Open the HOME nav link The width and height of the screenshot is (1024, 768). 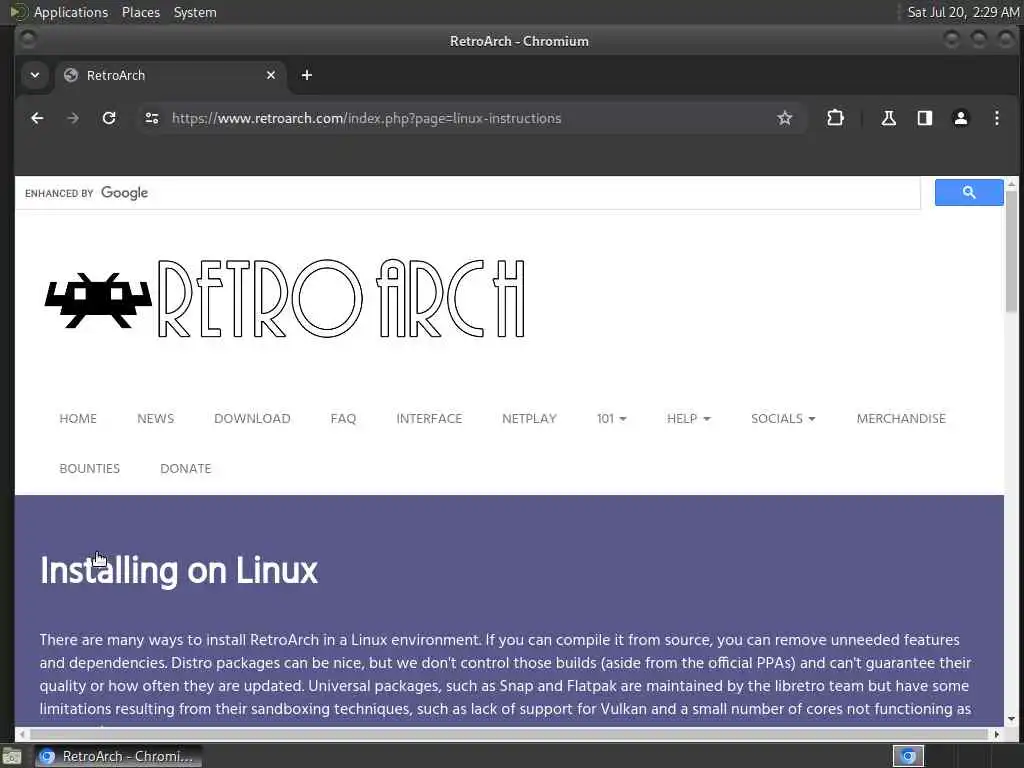click(x=78, y=419)
